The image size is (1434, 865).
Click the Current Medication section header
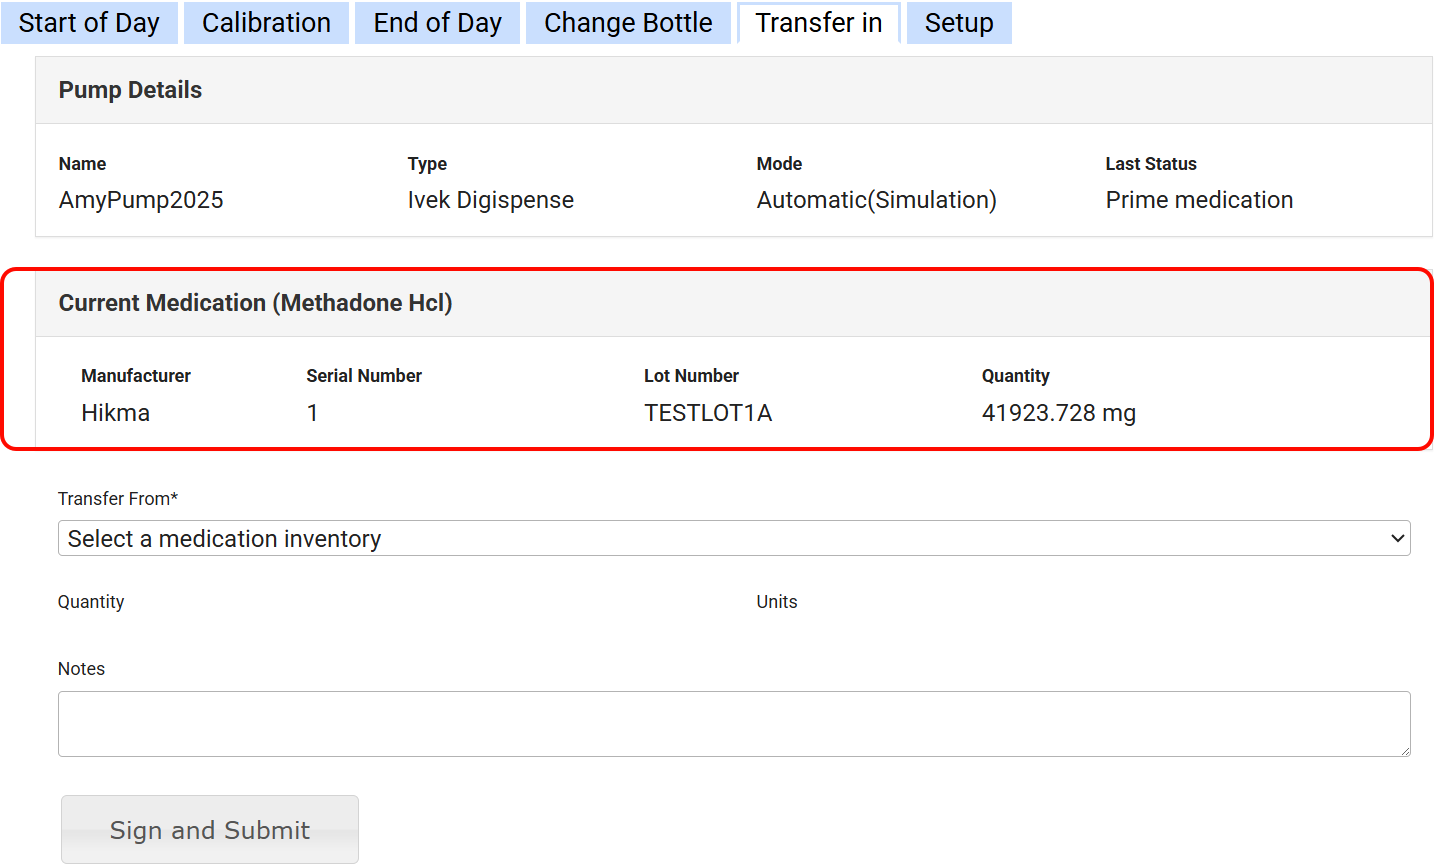[255, 303]
